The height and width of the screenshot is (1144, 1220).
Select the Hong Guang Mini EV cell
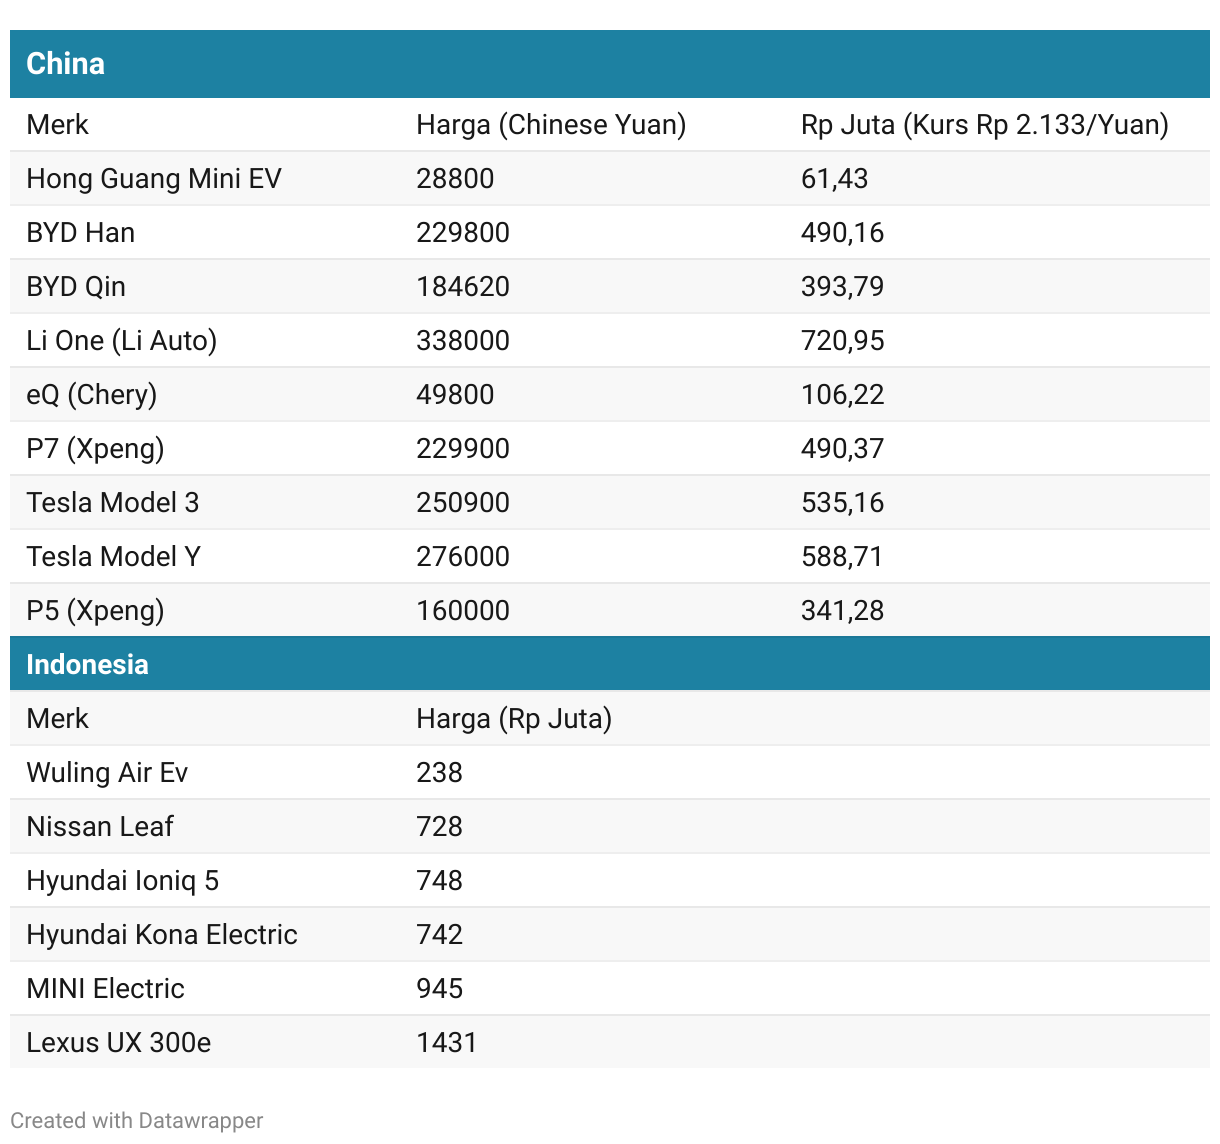pos(154,179)
